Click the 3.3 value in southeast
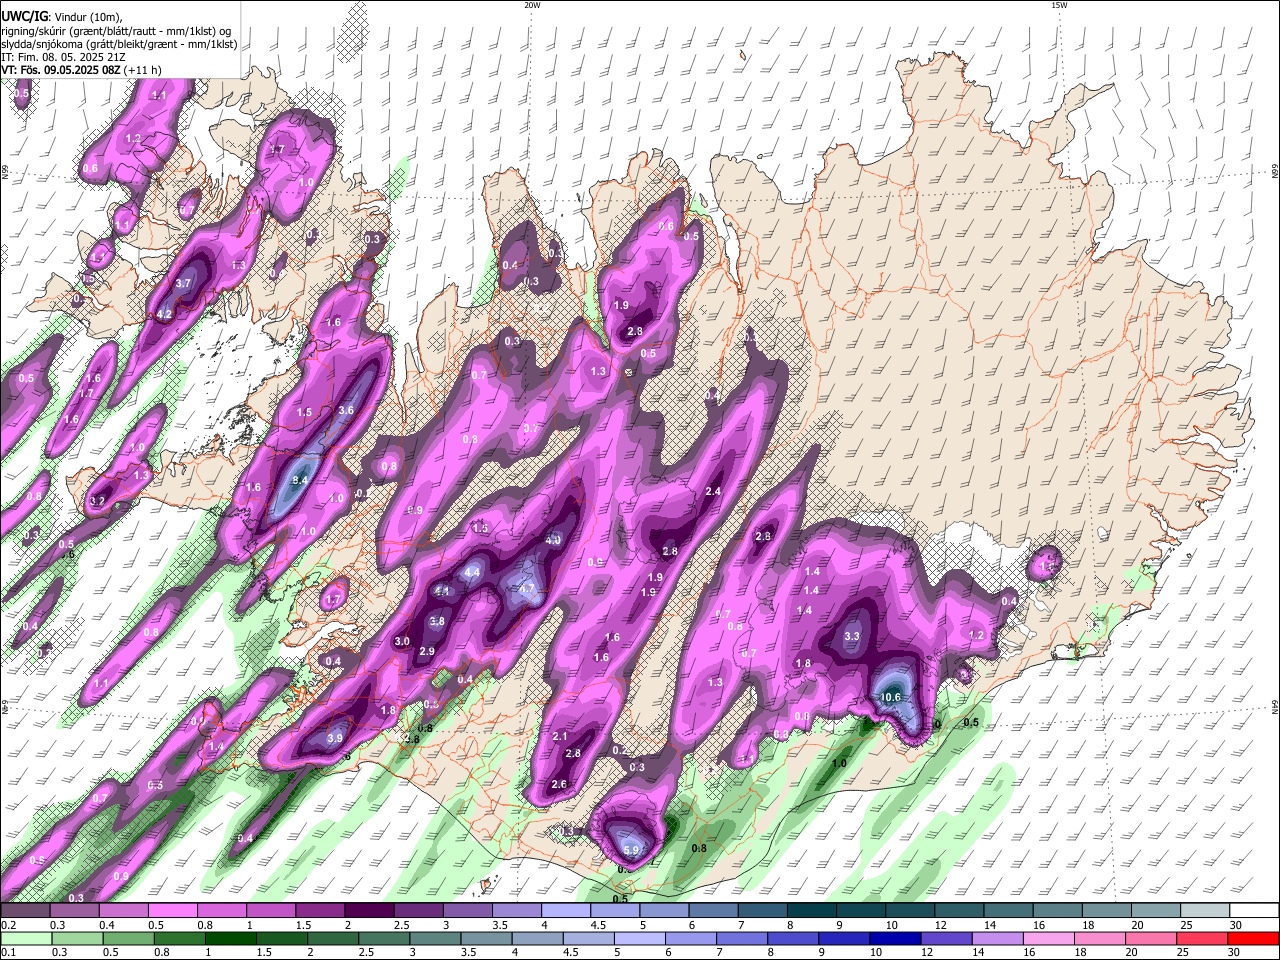The height and width of the screenshot is (960, 1280). pyautogui.click(x=852, y=636)
